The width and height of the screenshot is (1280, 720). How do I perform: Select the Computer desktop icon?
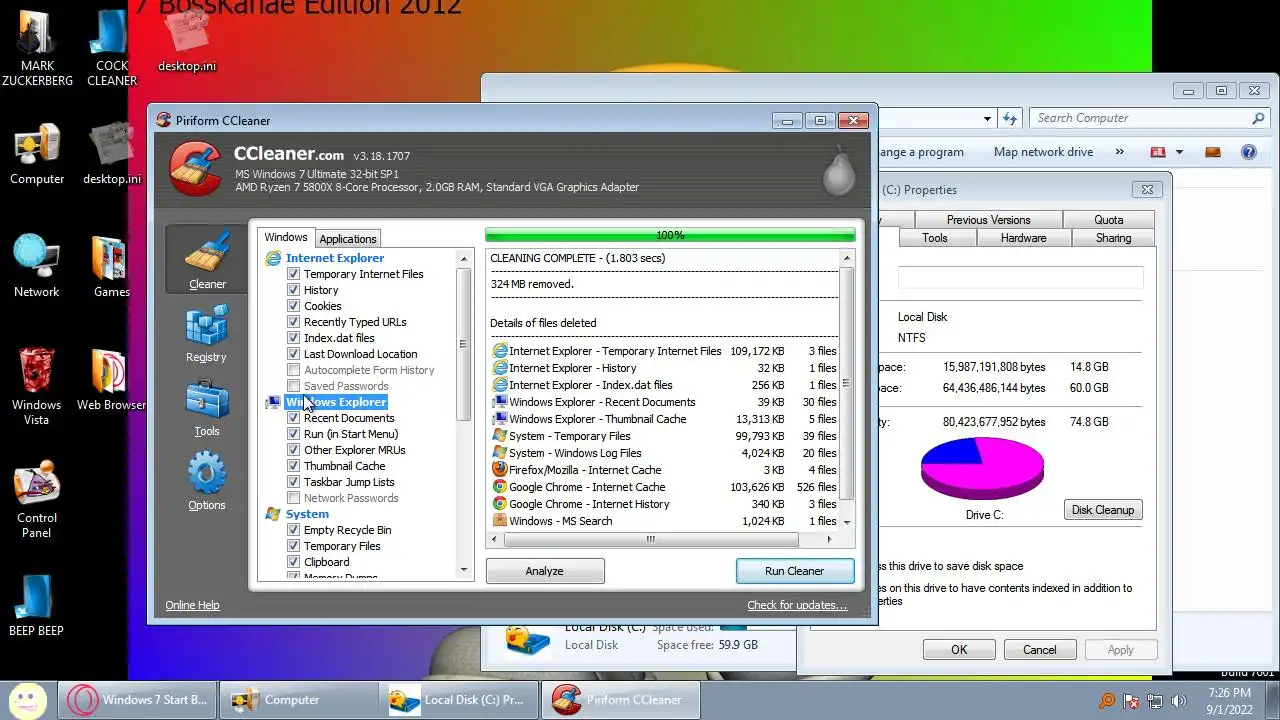[37, 155]
